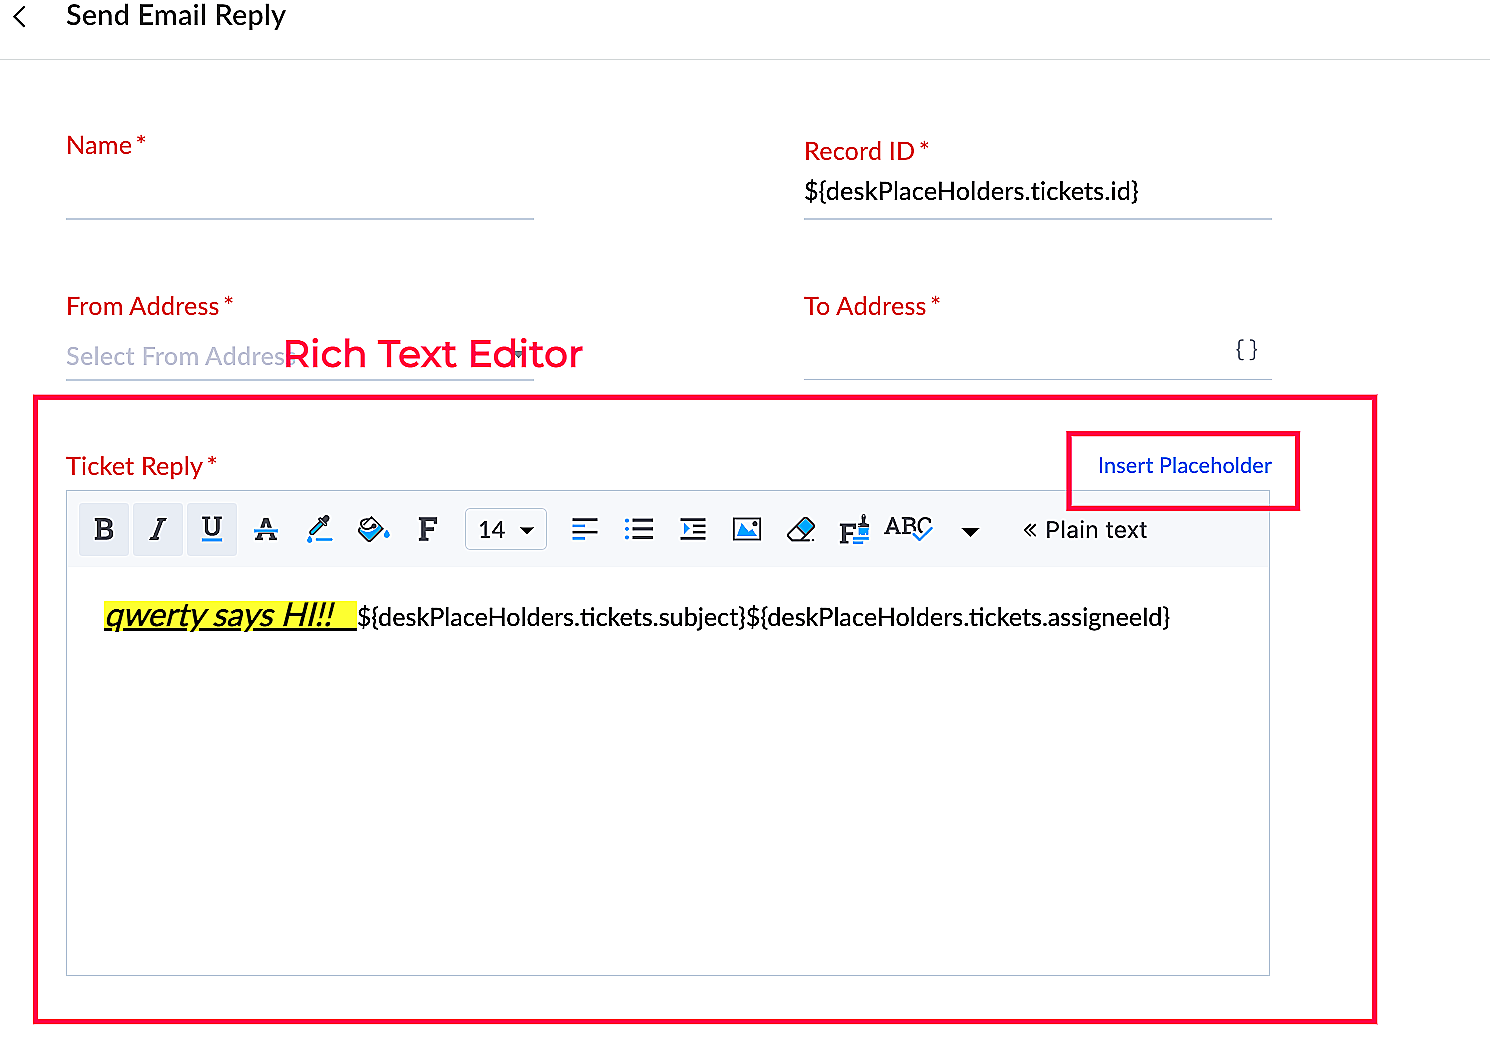Screen dimensions: 1490x1040
Task: Toggle italic formatting in the editor toolbar
Action: 158,529
